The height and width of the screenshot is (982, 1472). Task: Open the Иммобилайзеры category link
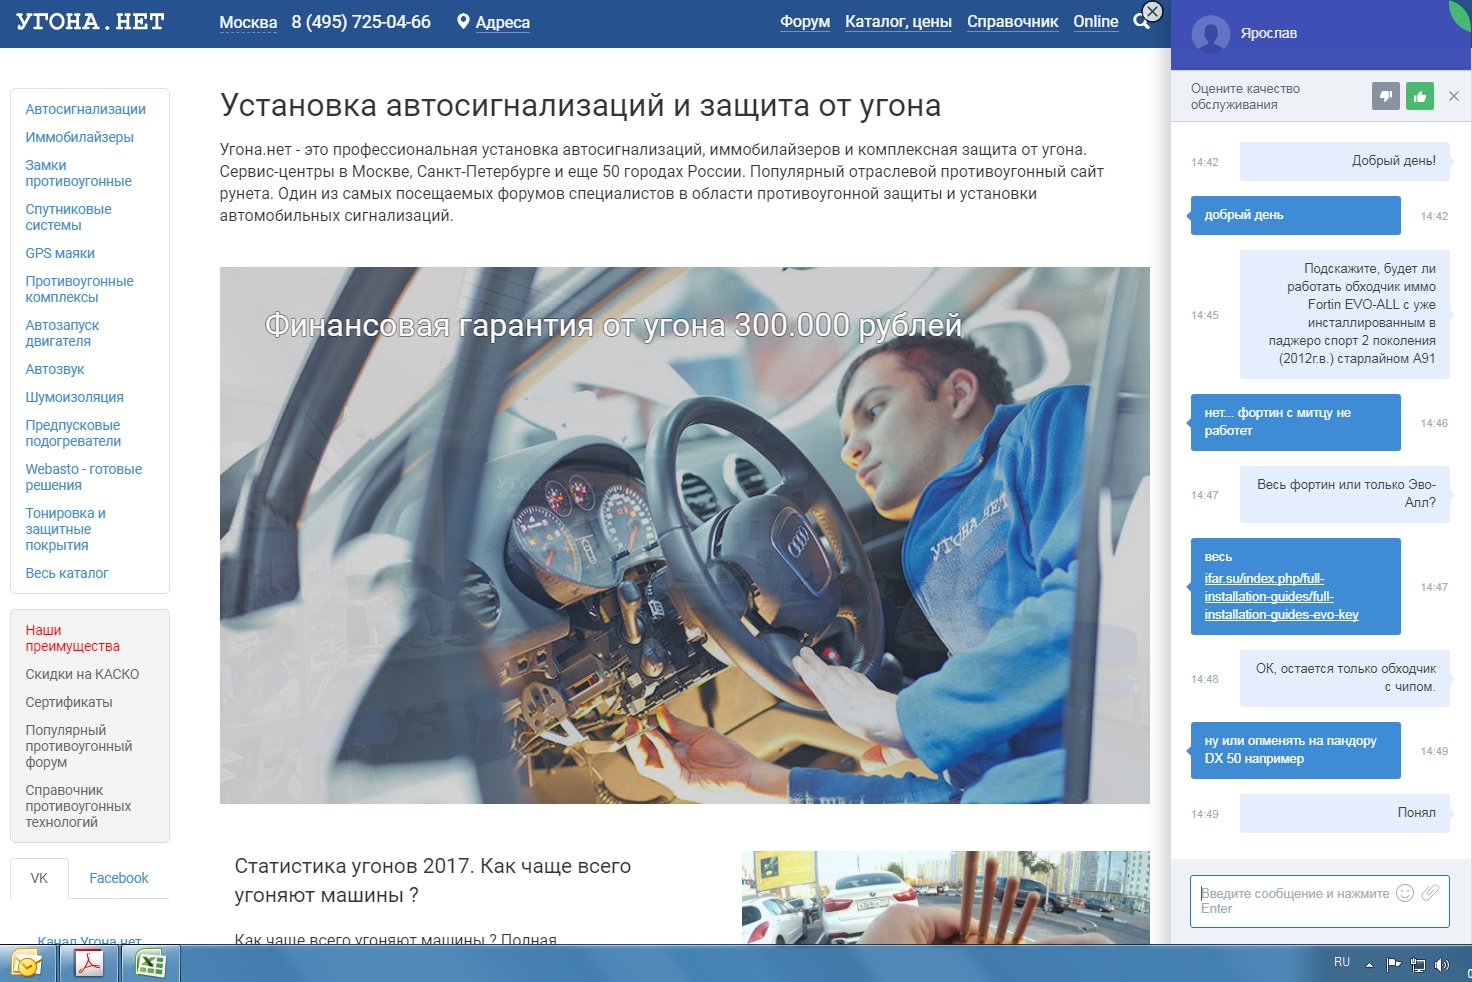click(x=79, y=137)
